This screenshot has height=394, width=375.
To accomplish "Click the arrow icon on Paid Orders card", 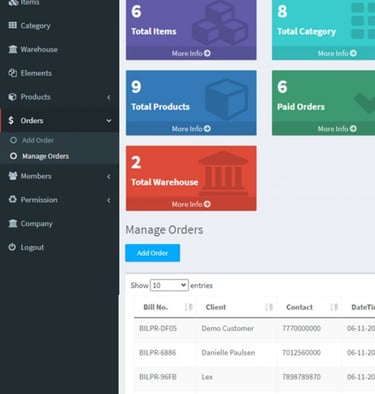I will point(353,128).
